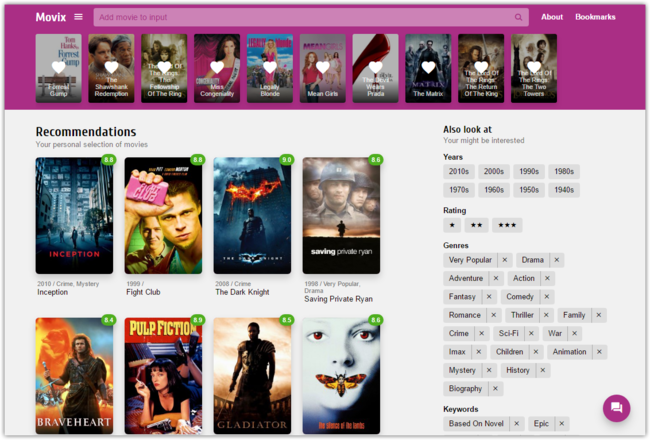Unlike Forrest Gump heart icon

pyautogui.click(x=58, y=67)
